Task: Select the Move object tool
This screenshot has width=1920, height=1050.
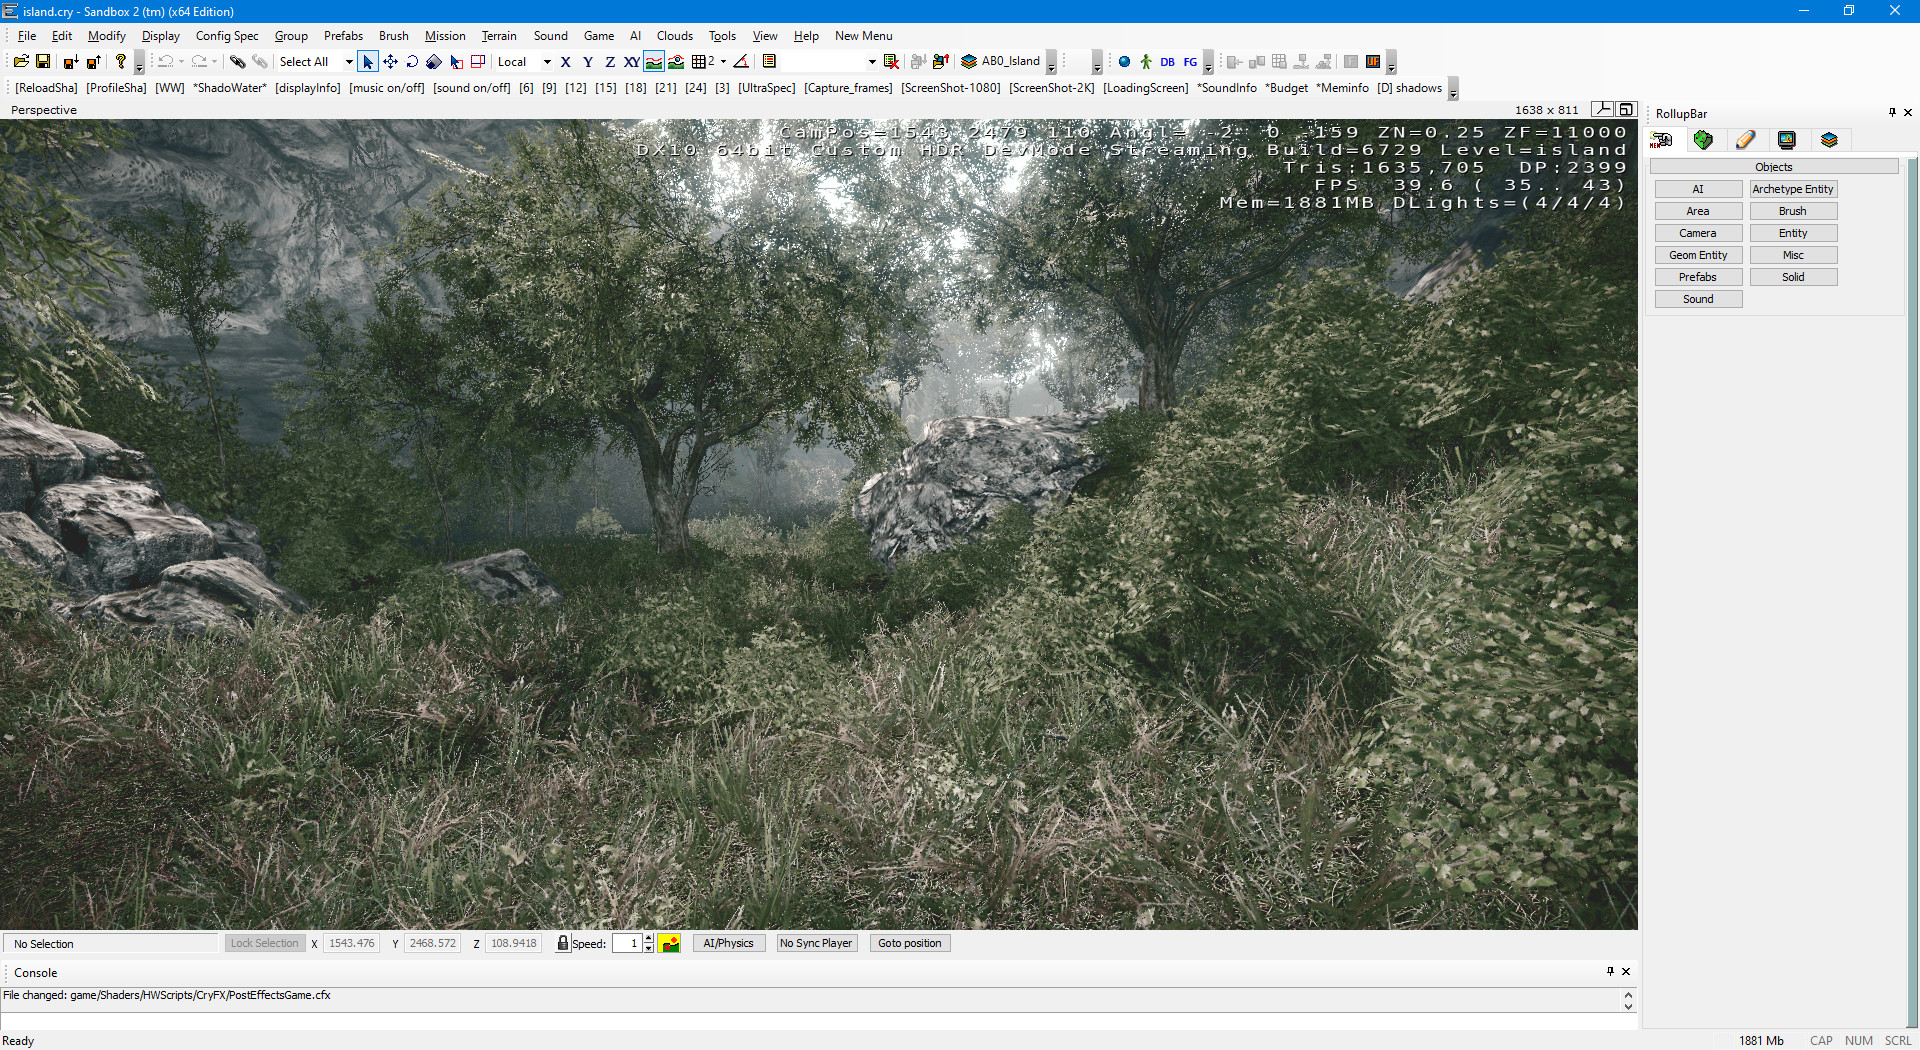Action: click(390, 62)
